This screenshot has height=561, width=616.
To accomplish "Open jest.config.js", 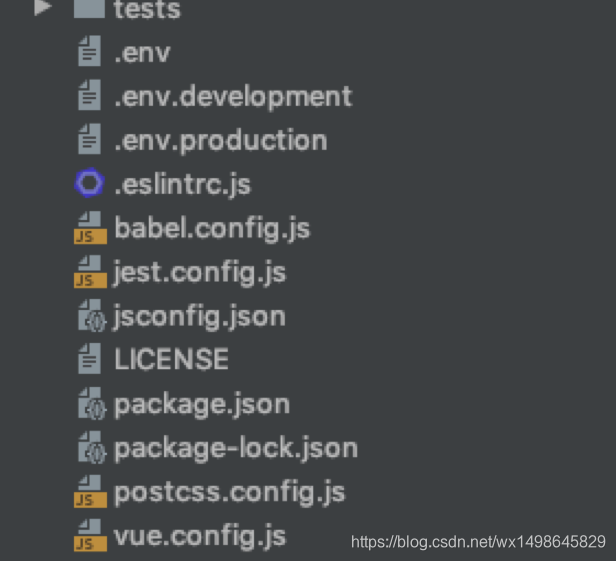I will click(x=200, y=272).
